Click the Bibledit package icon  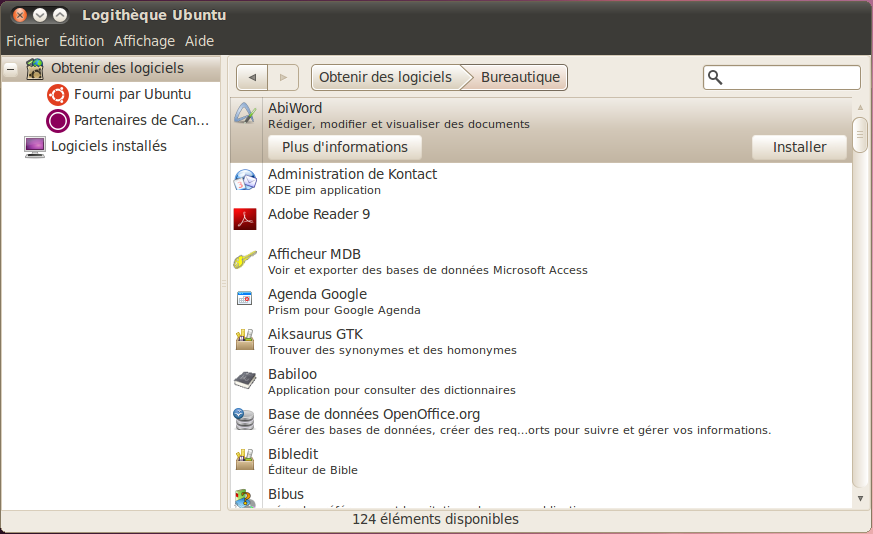click(245, 459)
